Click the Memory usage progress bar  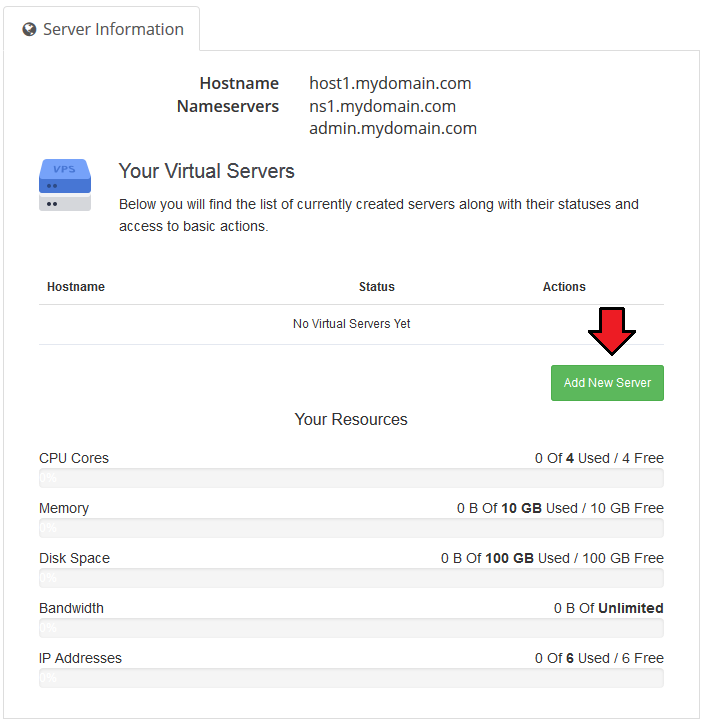click(351, 528)
